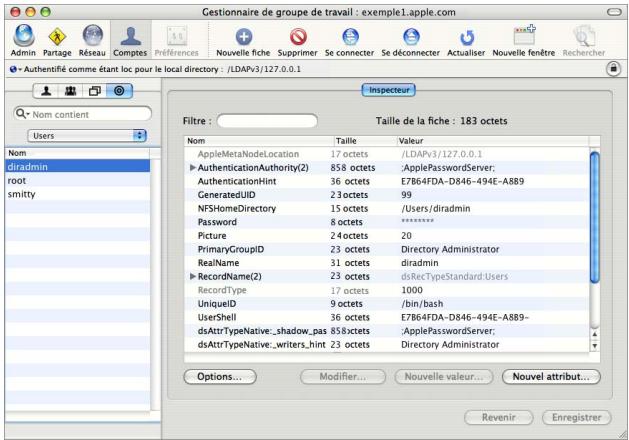Click the Modifier... button
The image size is (629, 440).
click(x=343, y=377)
